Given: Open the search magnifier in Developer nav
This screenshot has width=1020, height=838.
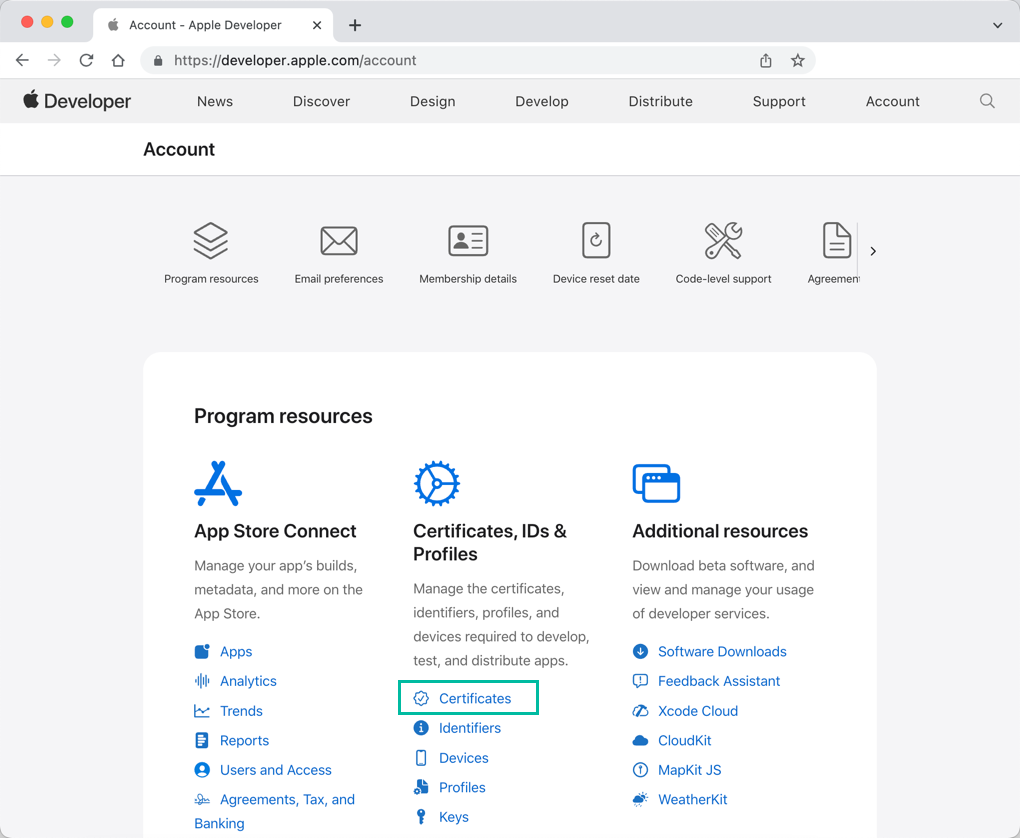Looking at the screenshot, I should coord(987,101).
